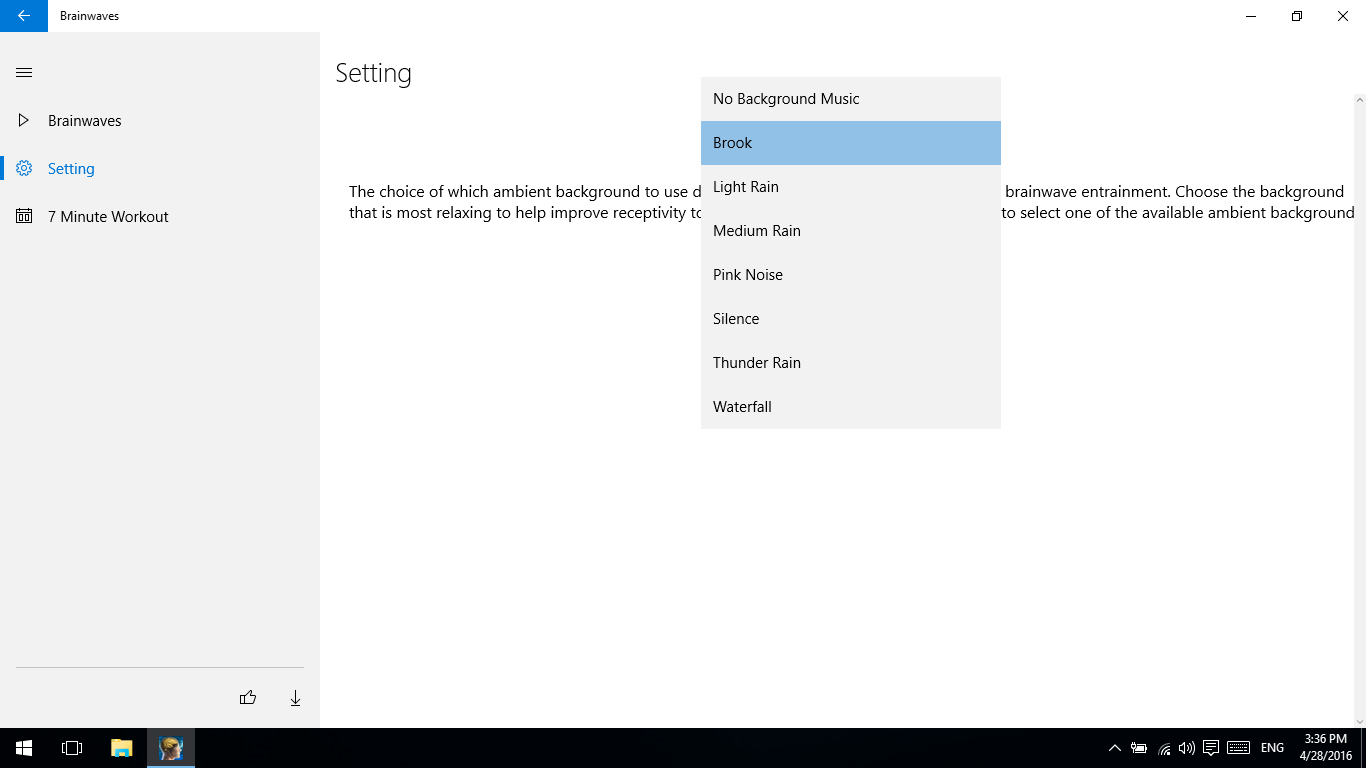Viewport: 1366px width, 768px height.
Task: Close the Brainwaves window
Action: (x=1343, y=16)
